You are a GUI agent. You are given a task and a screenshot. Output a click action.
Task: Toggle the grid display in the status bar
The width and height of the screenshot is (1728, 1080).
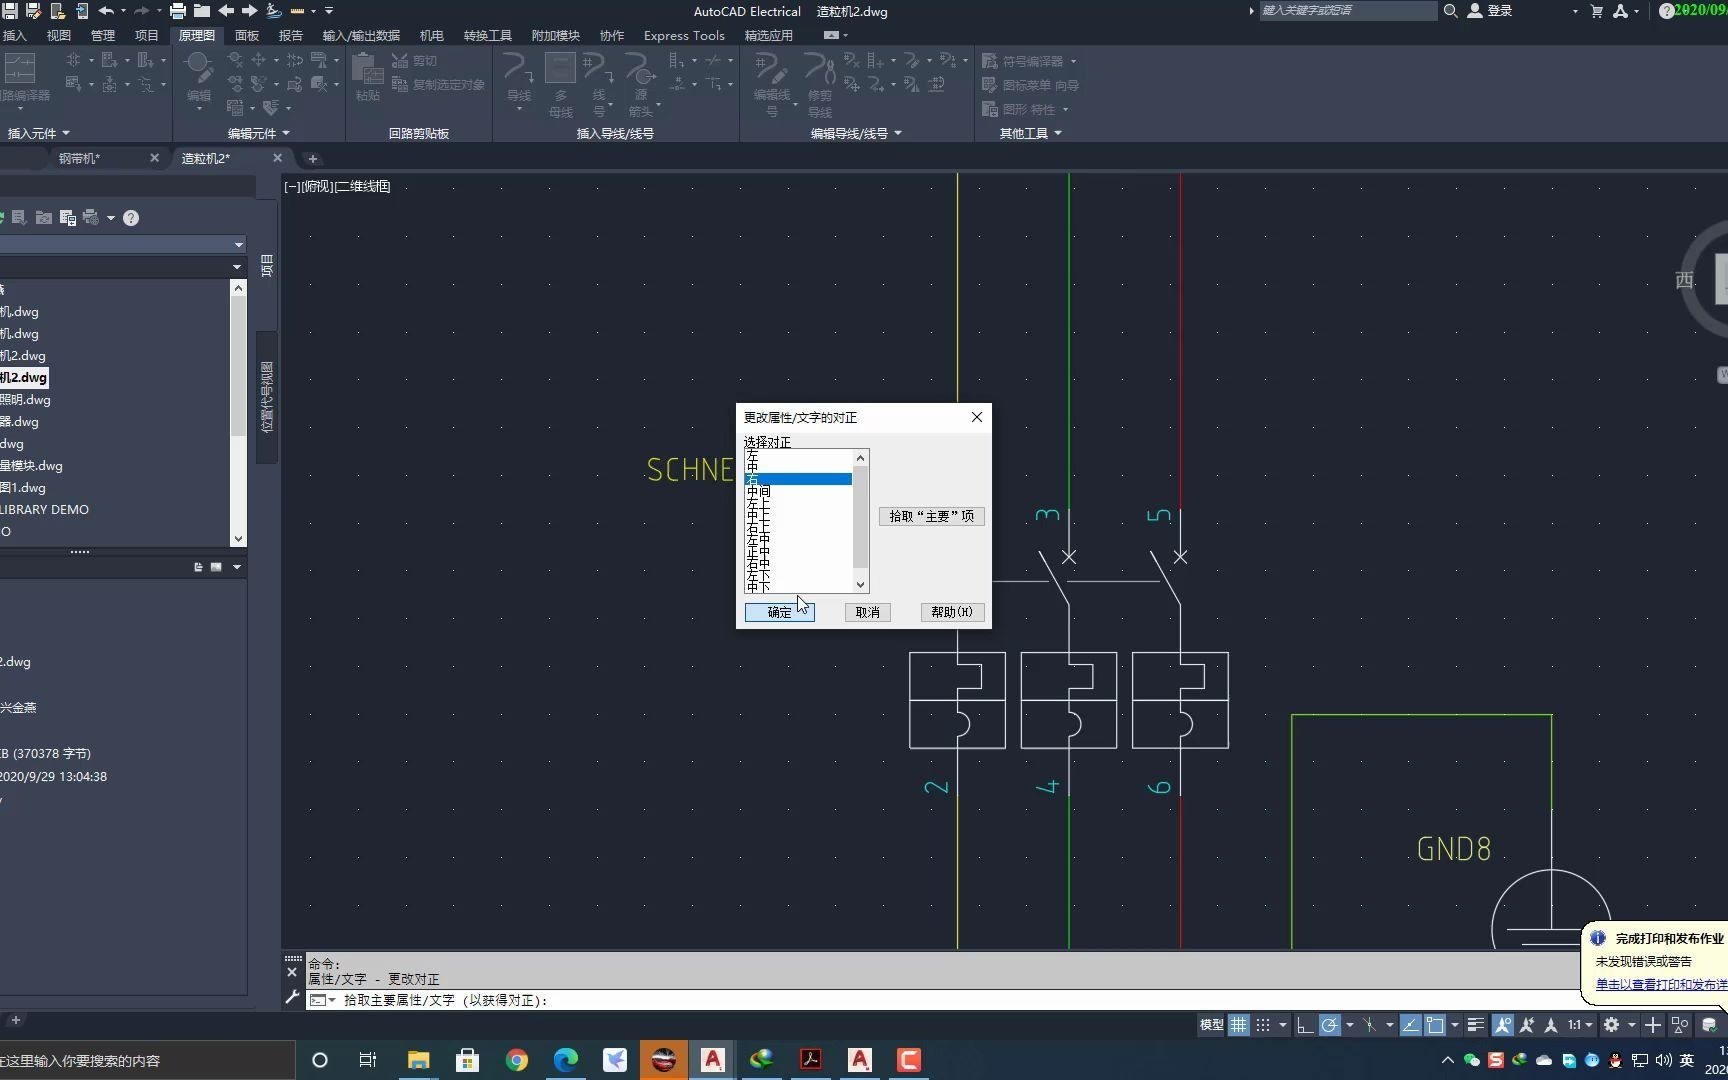1238,1025
